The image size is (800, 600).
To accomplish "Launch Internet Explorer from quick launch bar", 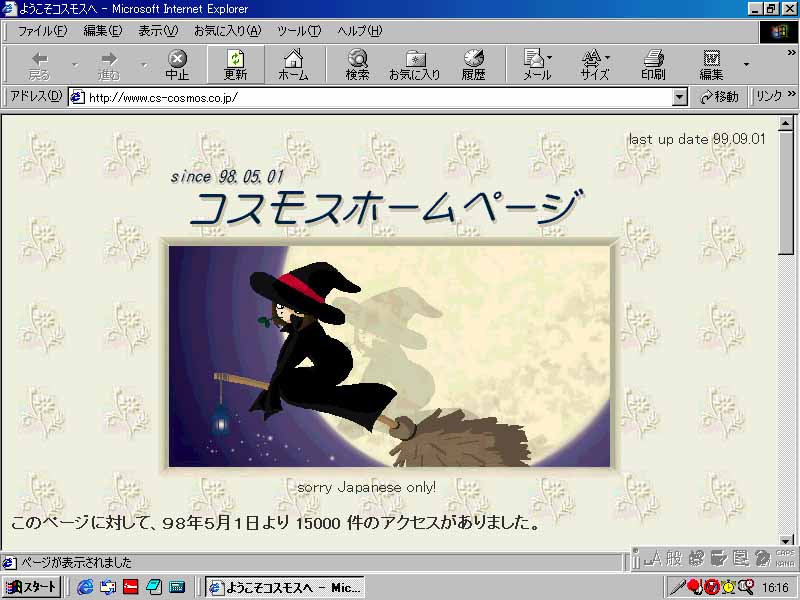I will tap(85, 587).
